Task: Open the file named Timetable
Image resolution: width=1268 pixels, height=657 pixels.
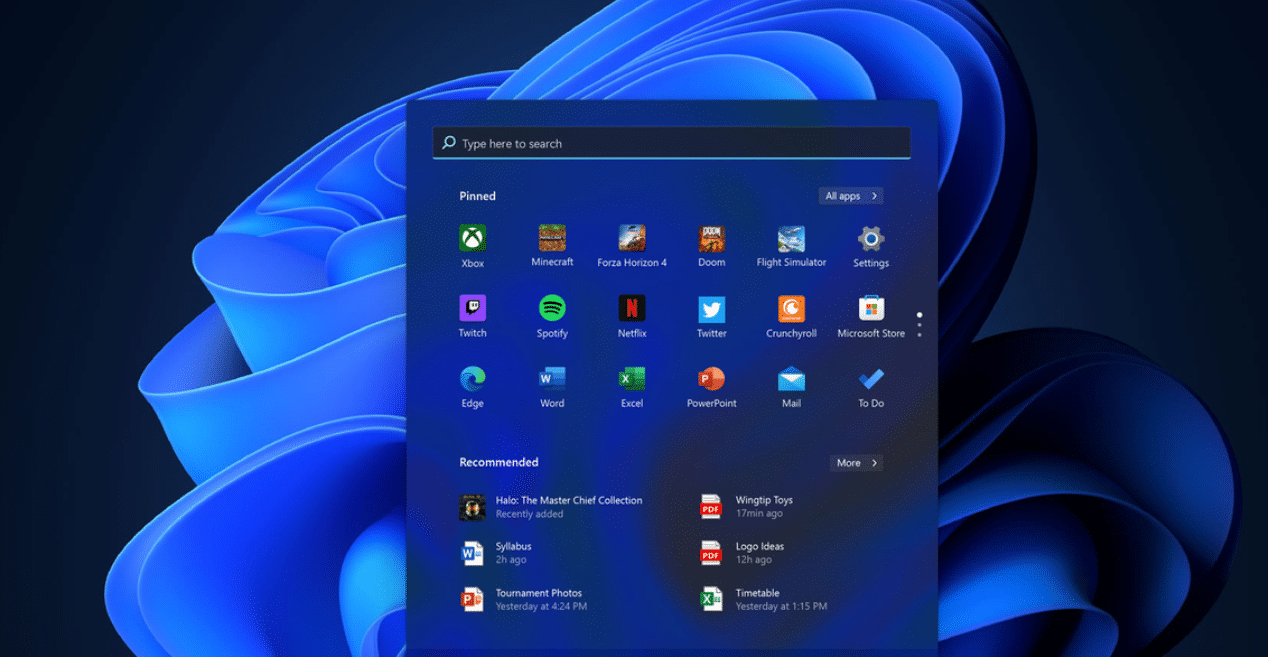Action: [758, 593]
